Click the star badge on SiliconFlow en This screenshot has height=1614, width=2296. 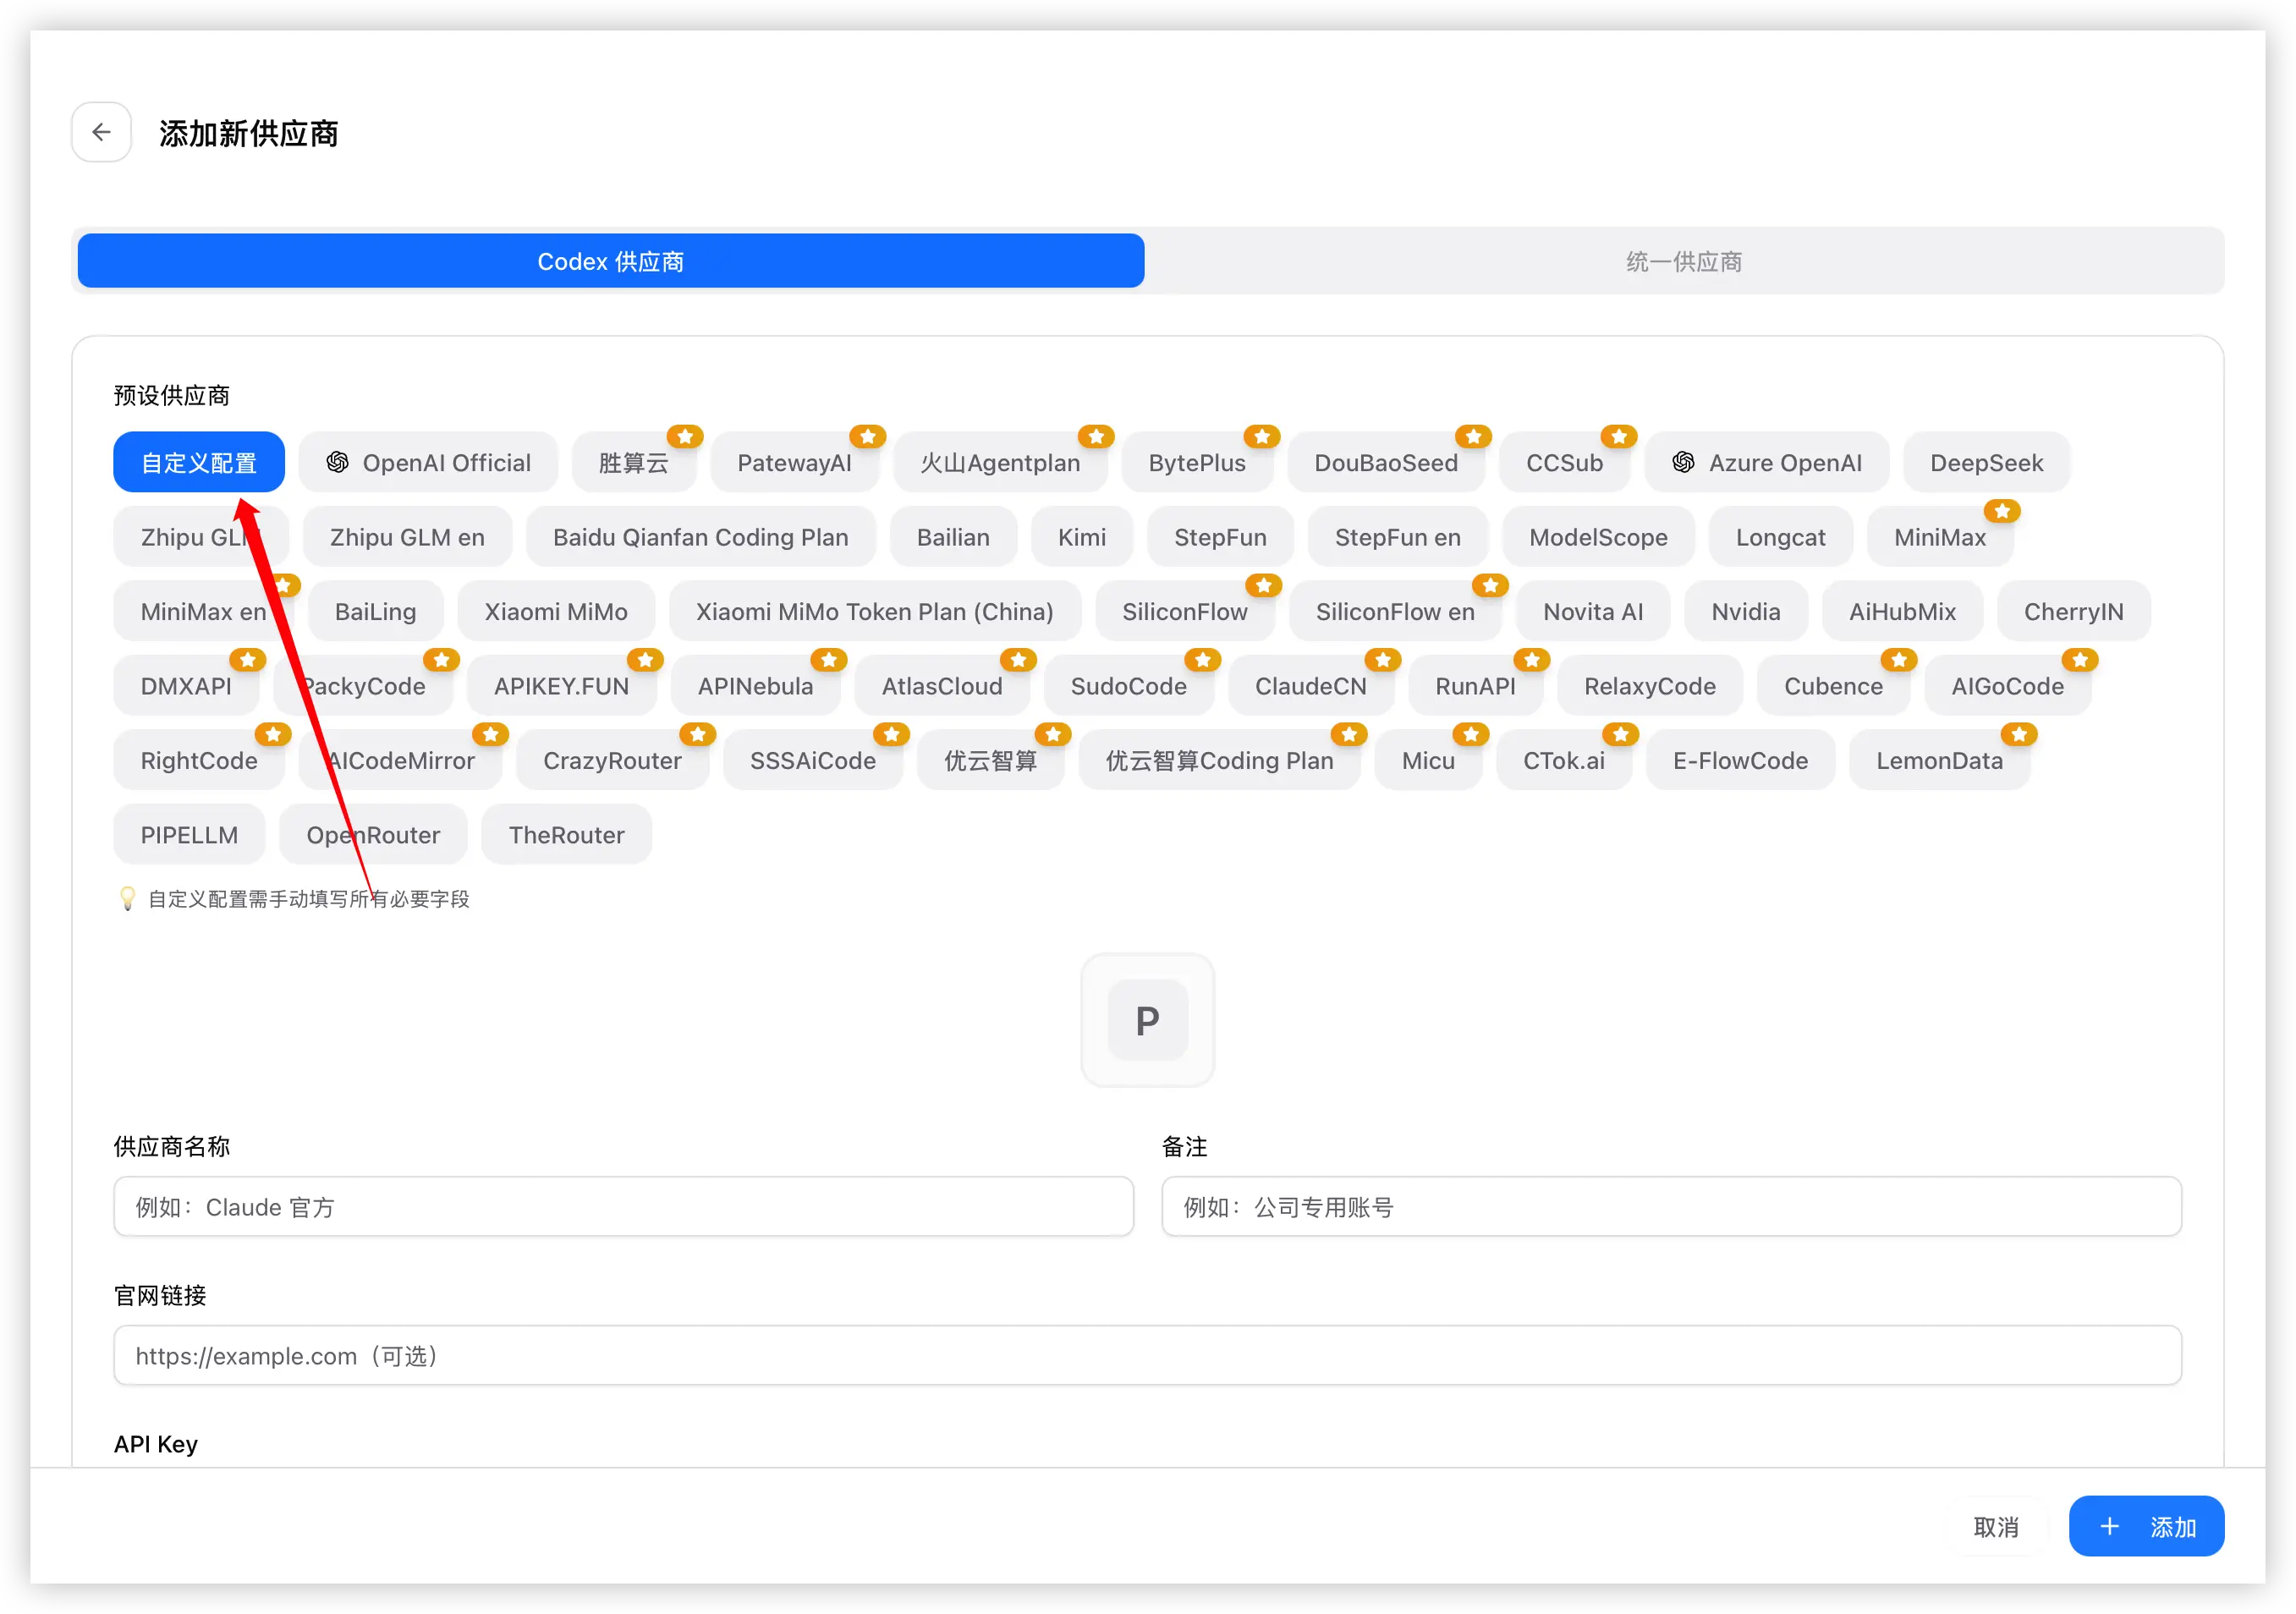1490,586
